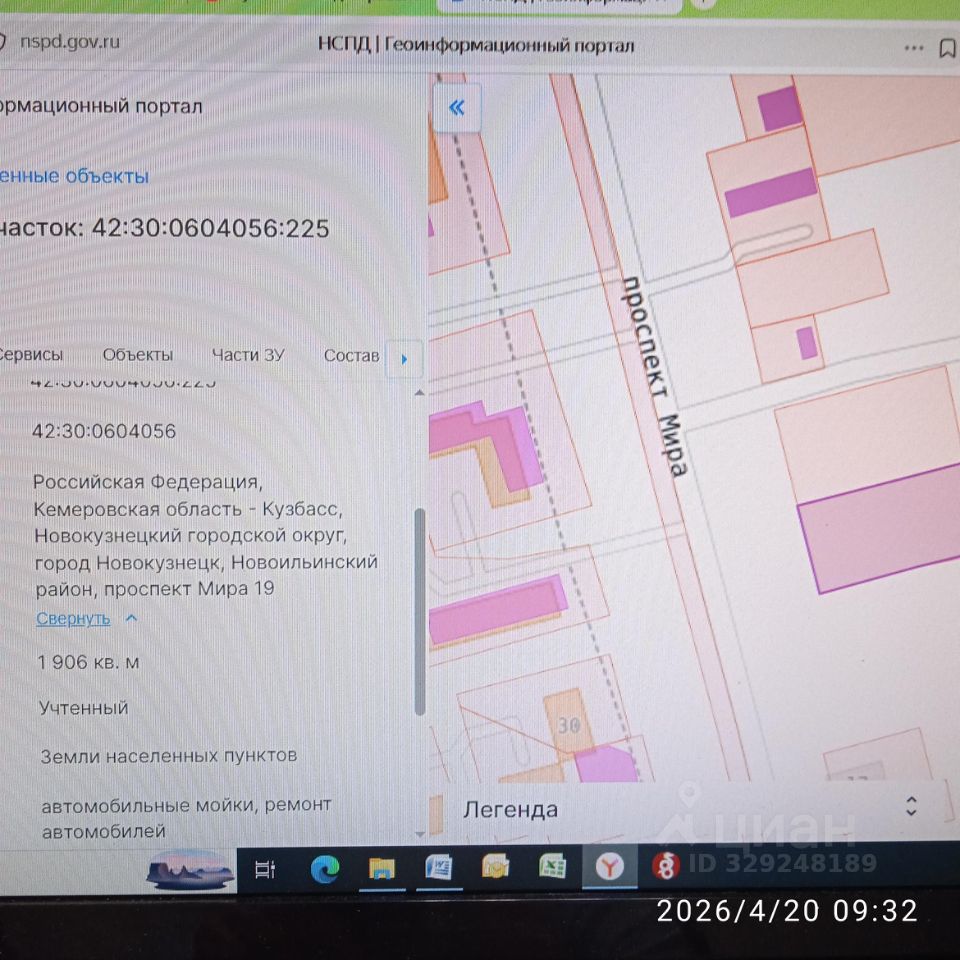Click status text Учтенный
The image size is (960, 960).
tap(84, 708)
